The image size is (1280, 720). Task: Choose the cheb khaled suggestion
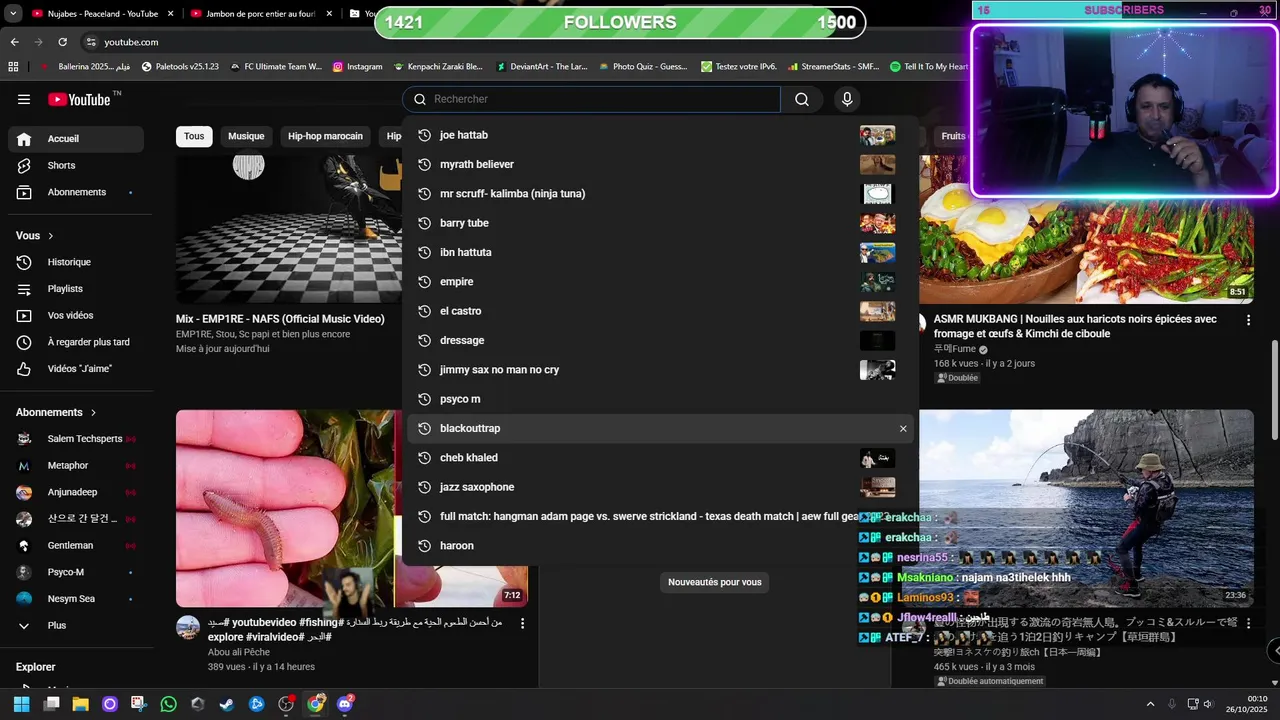click(660, 458)
